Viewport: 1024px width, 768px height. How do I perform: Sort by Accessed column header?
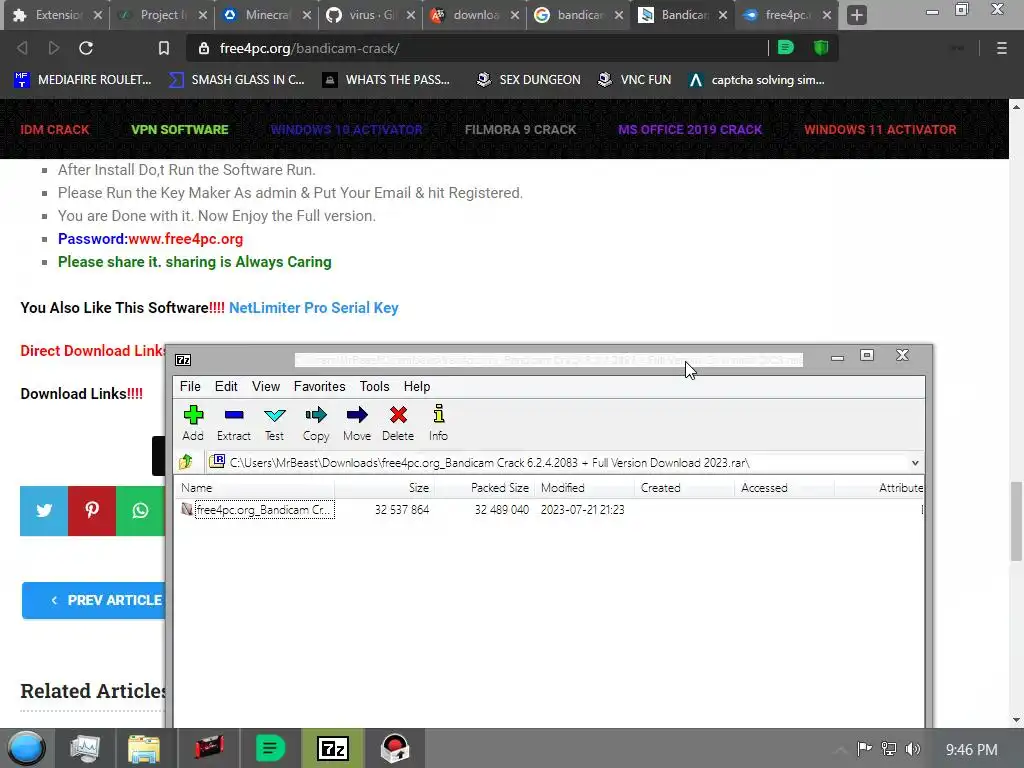(784, 488)
